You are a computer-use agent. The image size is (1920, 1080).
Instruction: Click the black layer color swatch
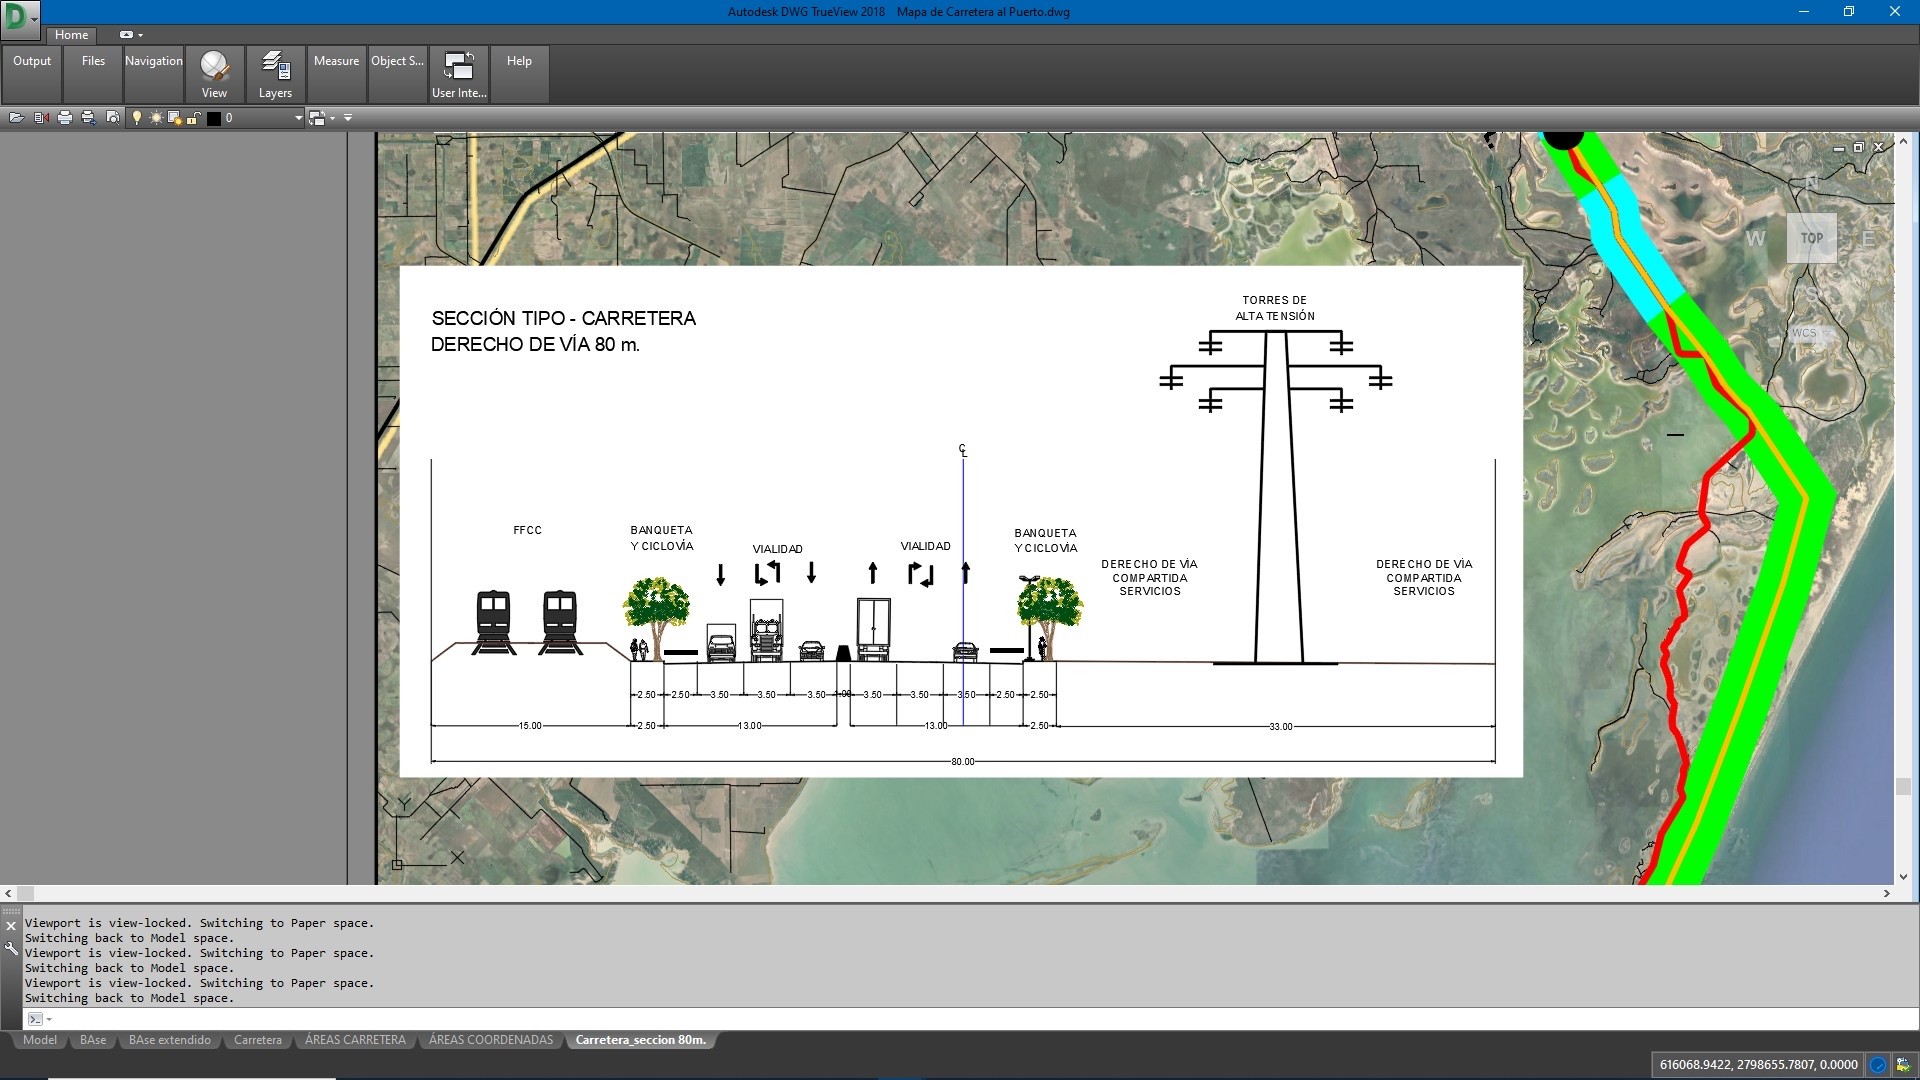pos(213,118)
